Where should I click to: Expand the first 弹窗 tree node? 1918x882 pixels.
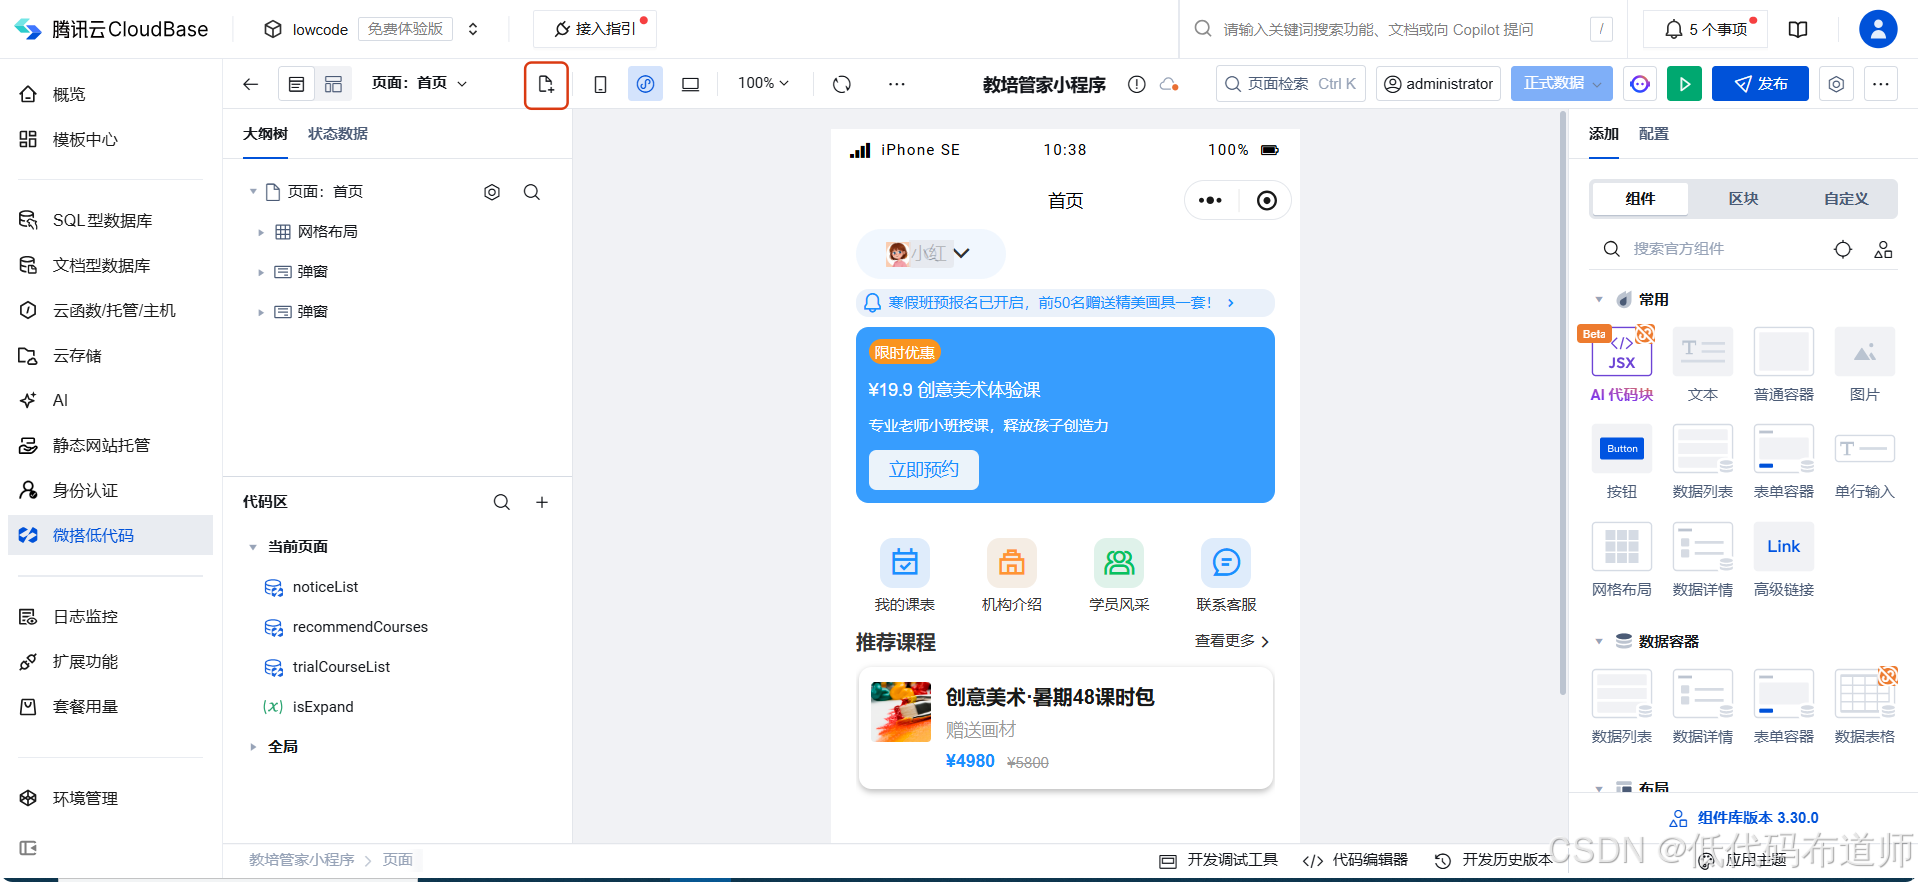(261, 272)
